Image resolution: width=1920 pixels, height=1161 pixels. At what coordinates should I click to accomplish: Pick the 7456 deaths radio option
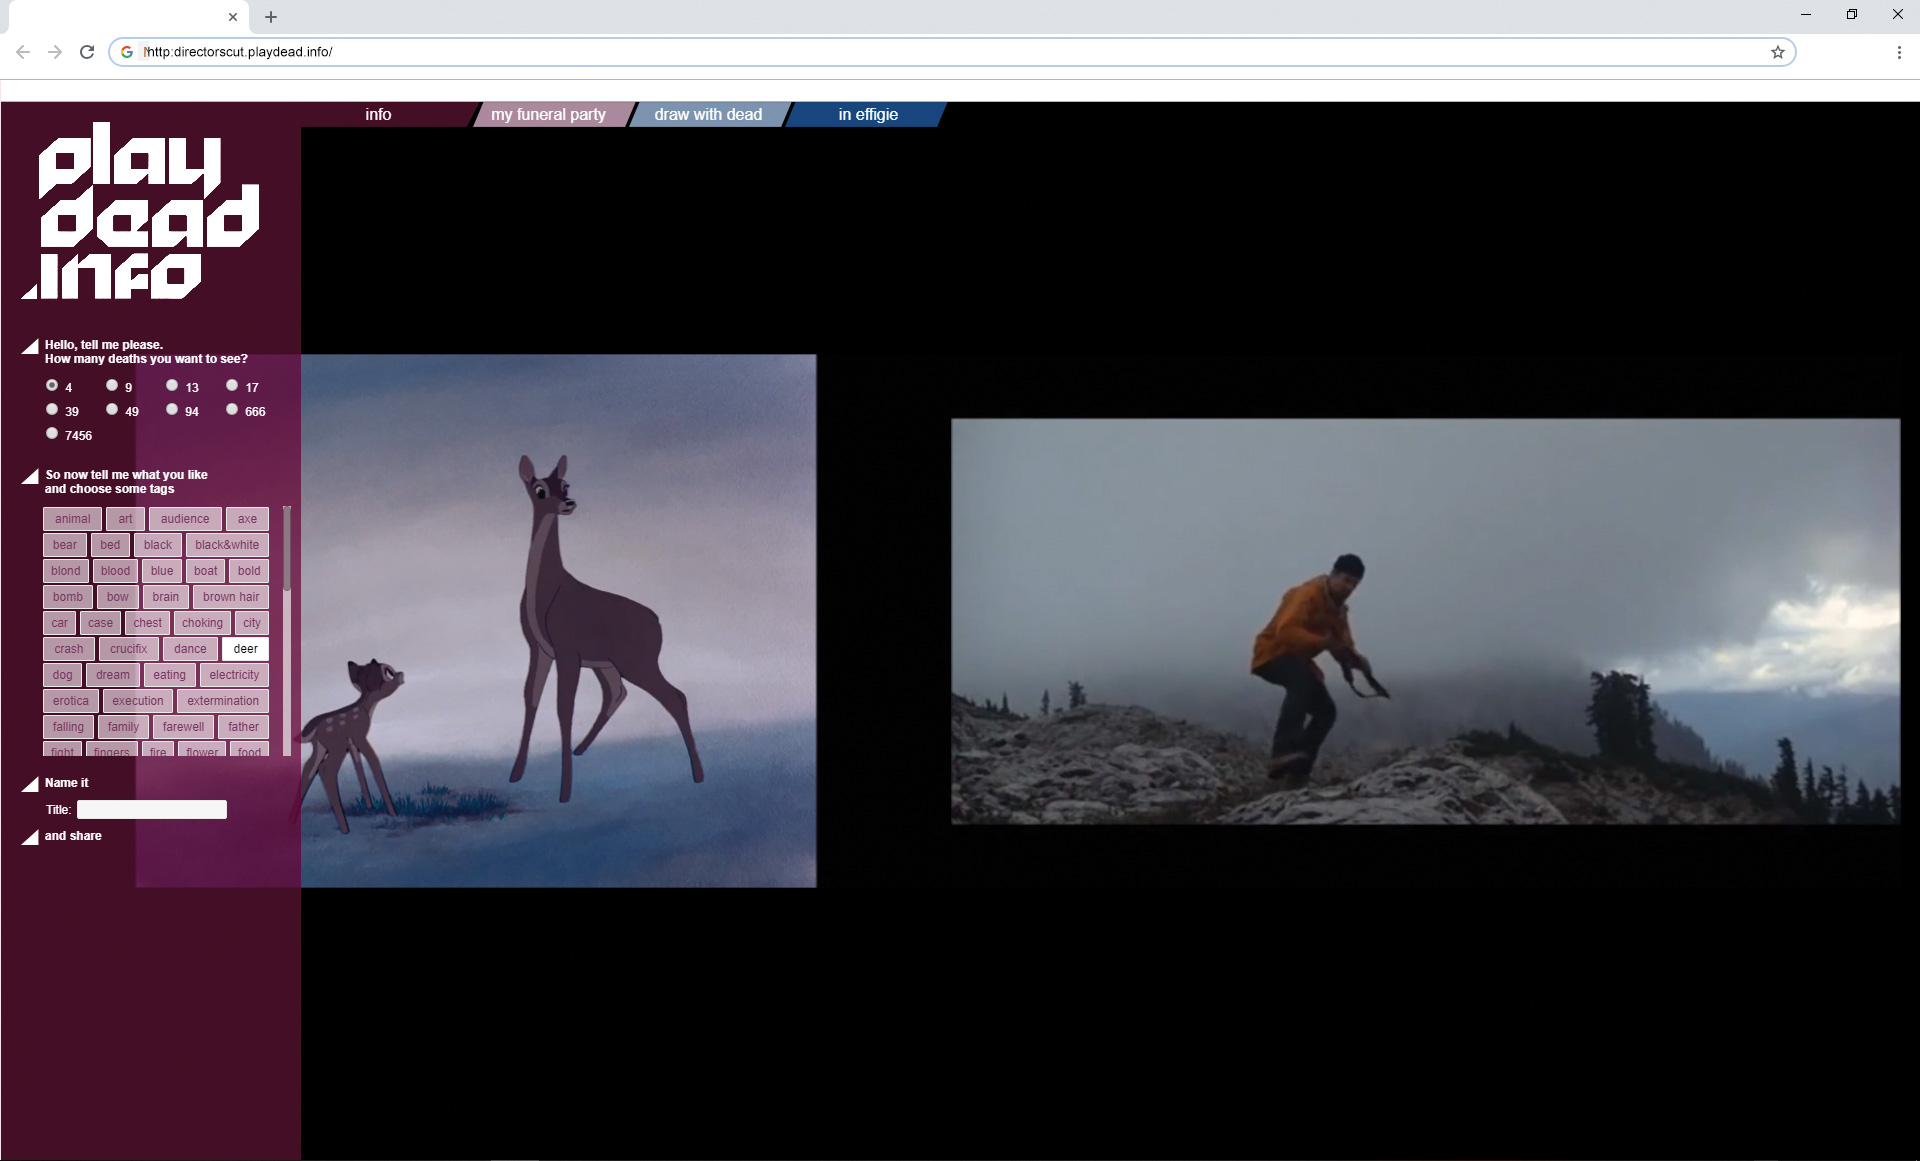point(52,433)
